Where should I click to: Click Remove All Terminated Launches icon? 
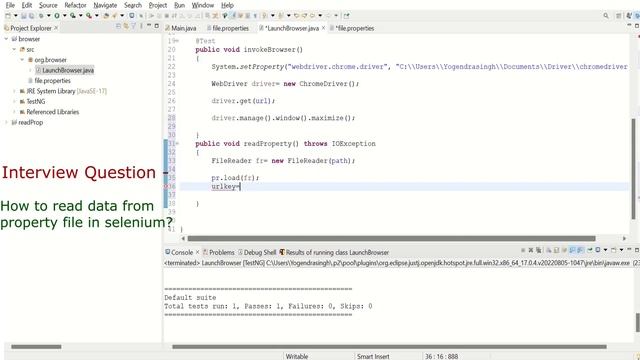click(x=539, y=250)
